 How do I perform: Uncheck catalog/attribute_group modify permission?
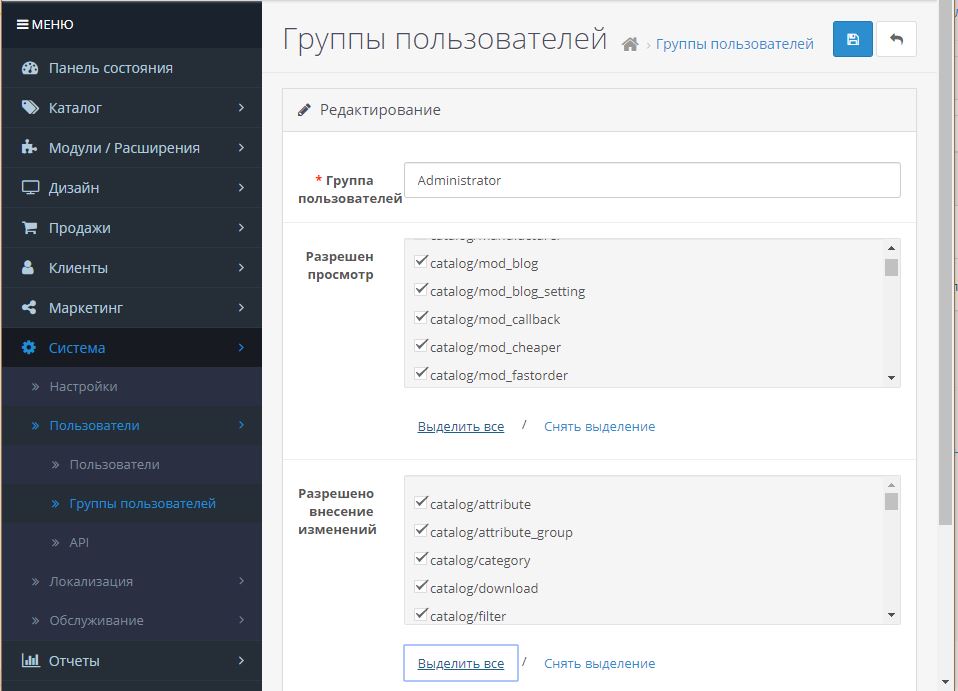[x=420, y=530]
